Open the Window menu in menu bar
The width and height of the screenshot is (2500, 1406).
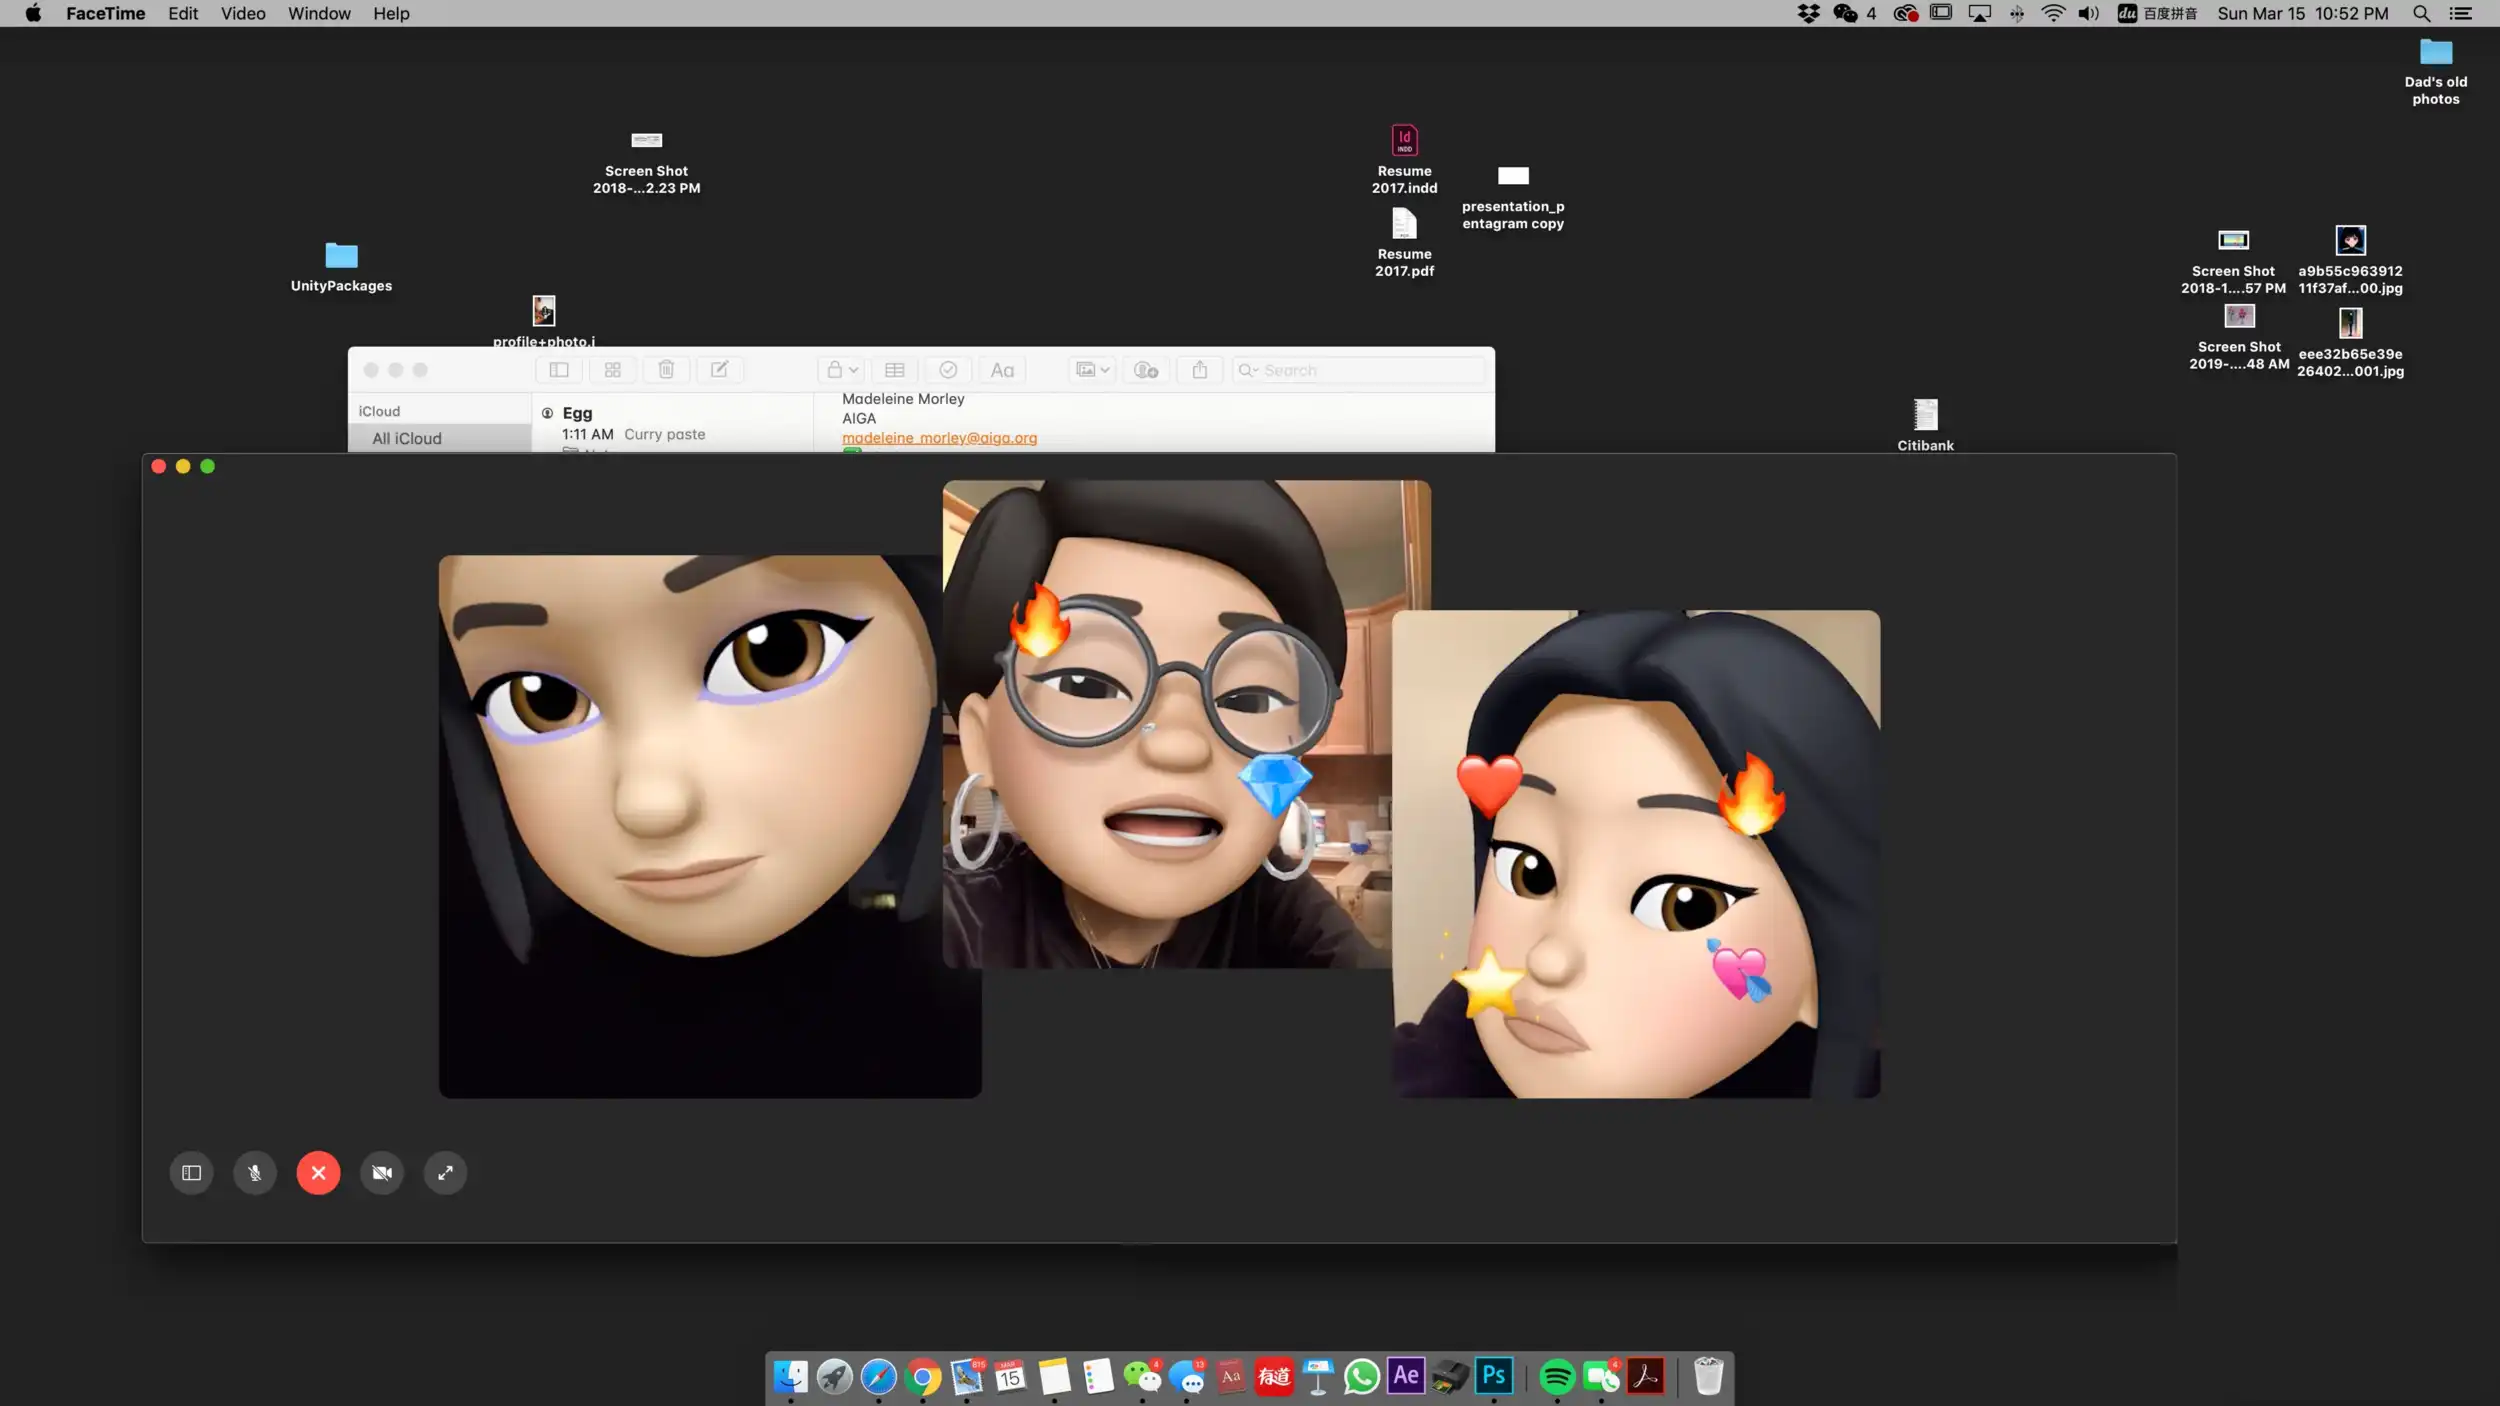click(318, 13)
